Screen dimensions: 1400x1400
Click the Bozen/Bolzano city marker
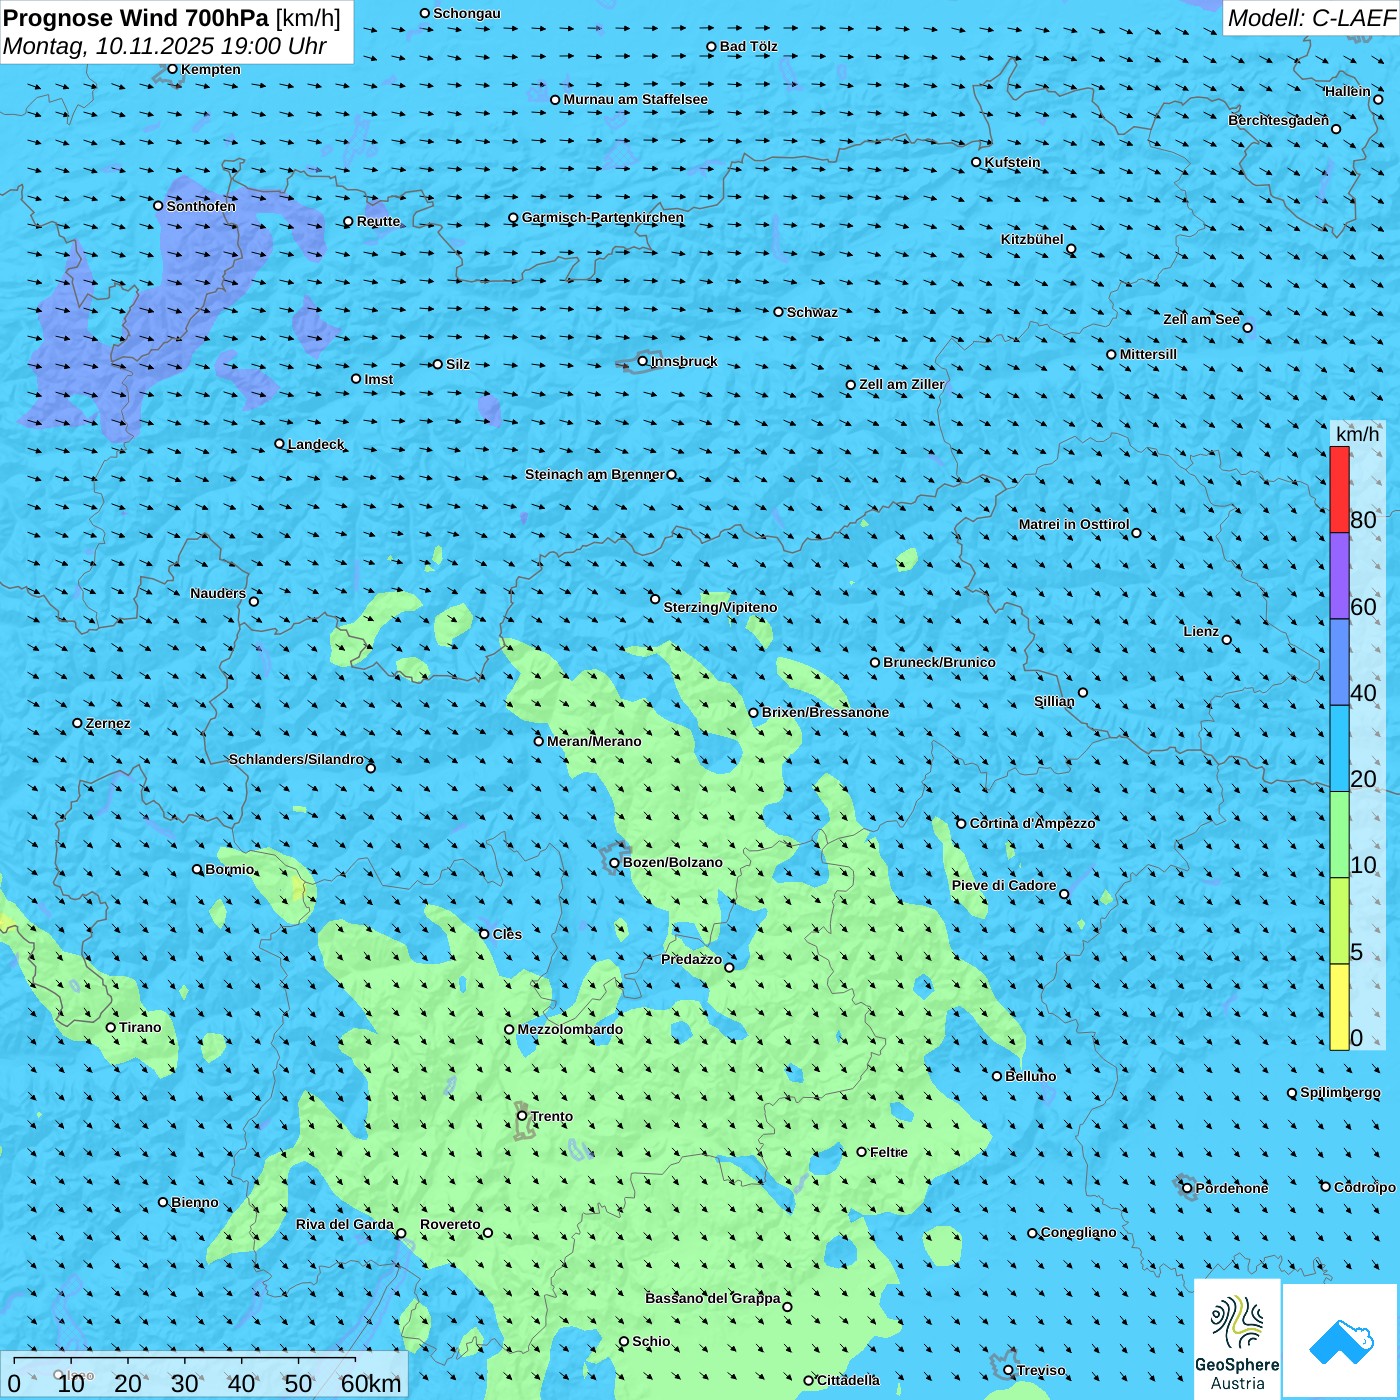click(615, 863)
